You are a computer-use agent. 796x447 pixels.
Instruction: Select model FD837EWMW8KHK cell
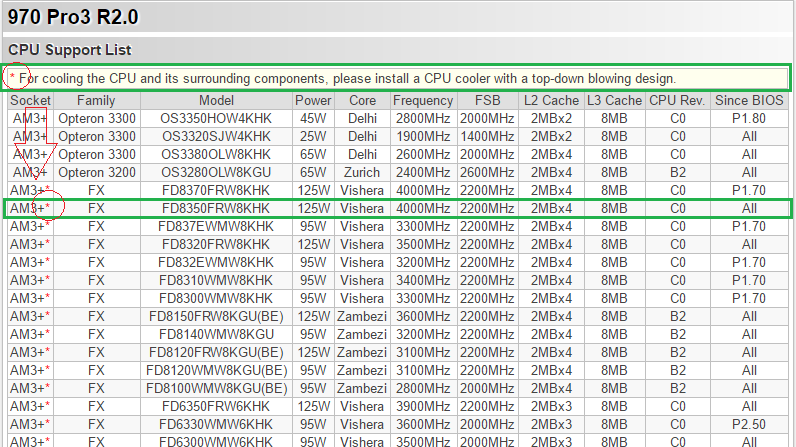pyautogui.click(x=216, y=226)
